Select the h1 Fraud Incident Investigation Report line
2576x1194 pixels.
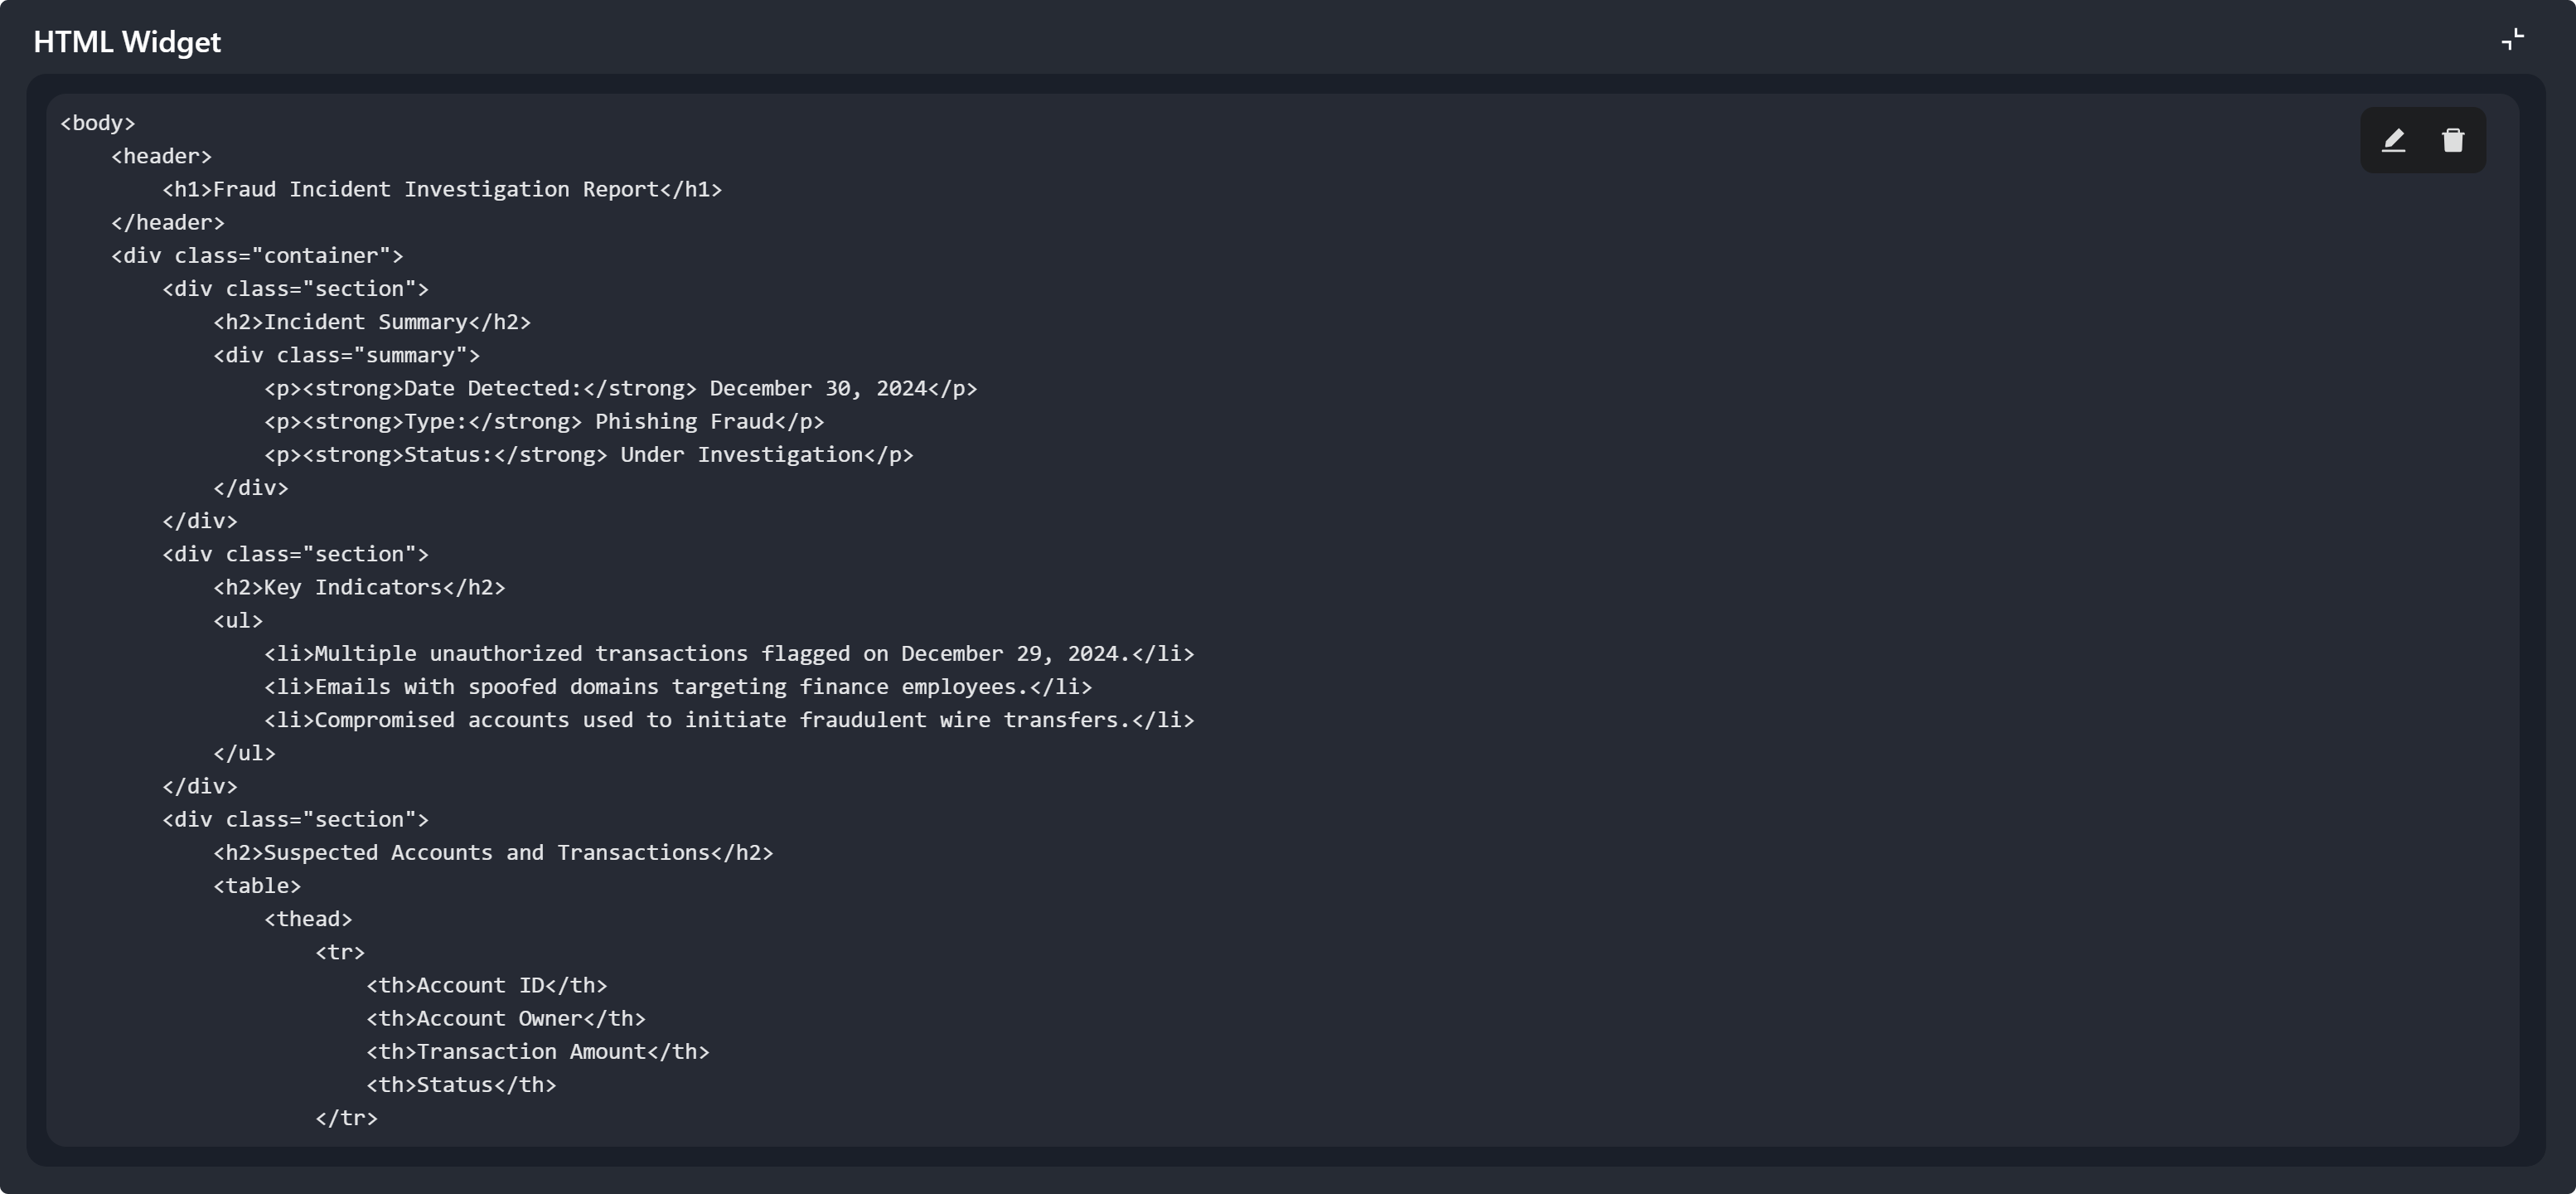pos(440,189)
